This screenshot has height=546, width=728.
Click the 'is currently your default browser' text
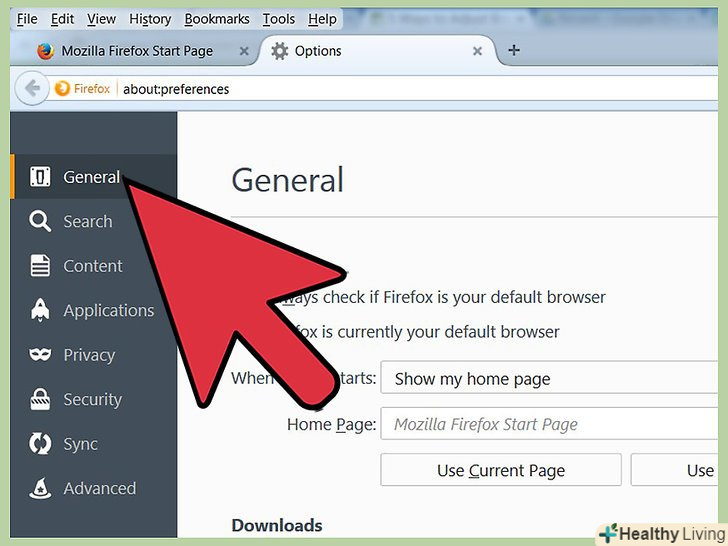[x=441, y=332]
